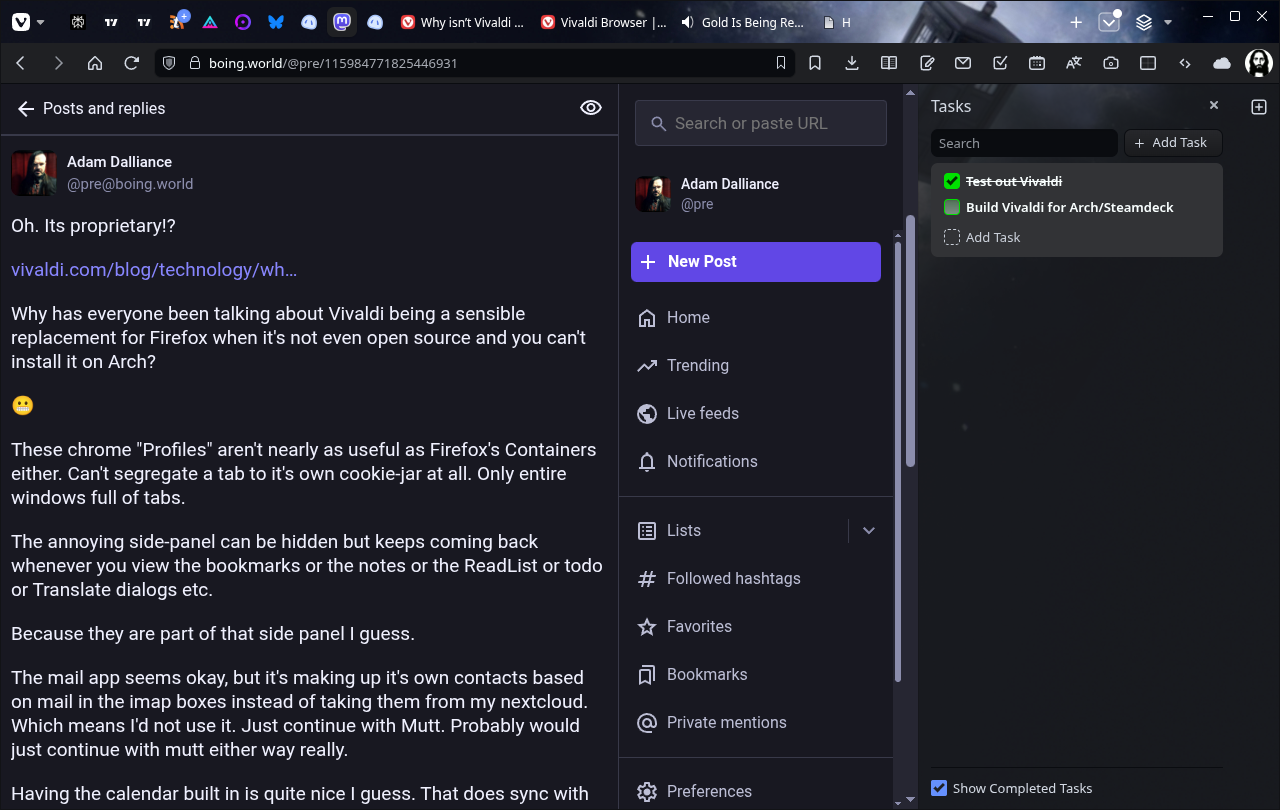Open the Downloads panel
Image resolution: width=1280 pixels, height=810 pixels.
(x=852, y=63)
